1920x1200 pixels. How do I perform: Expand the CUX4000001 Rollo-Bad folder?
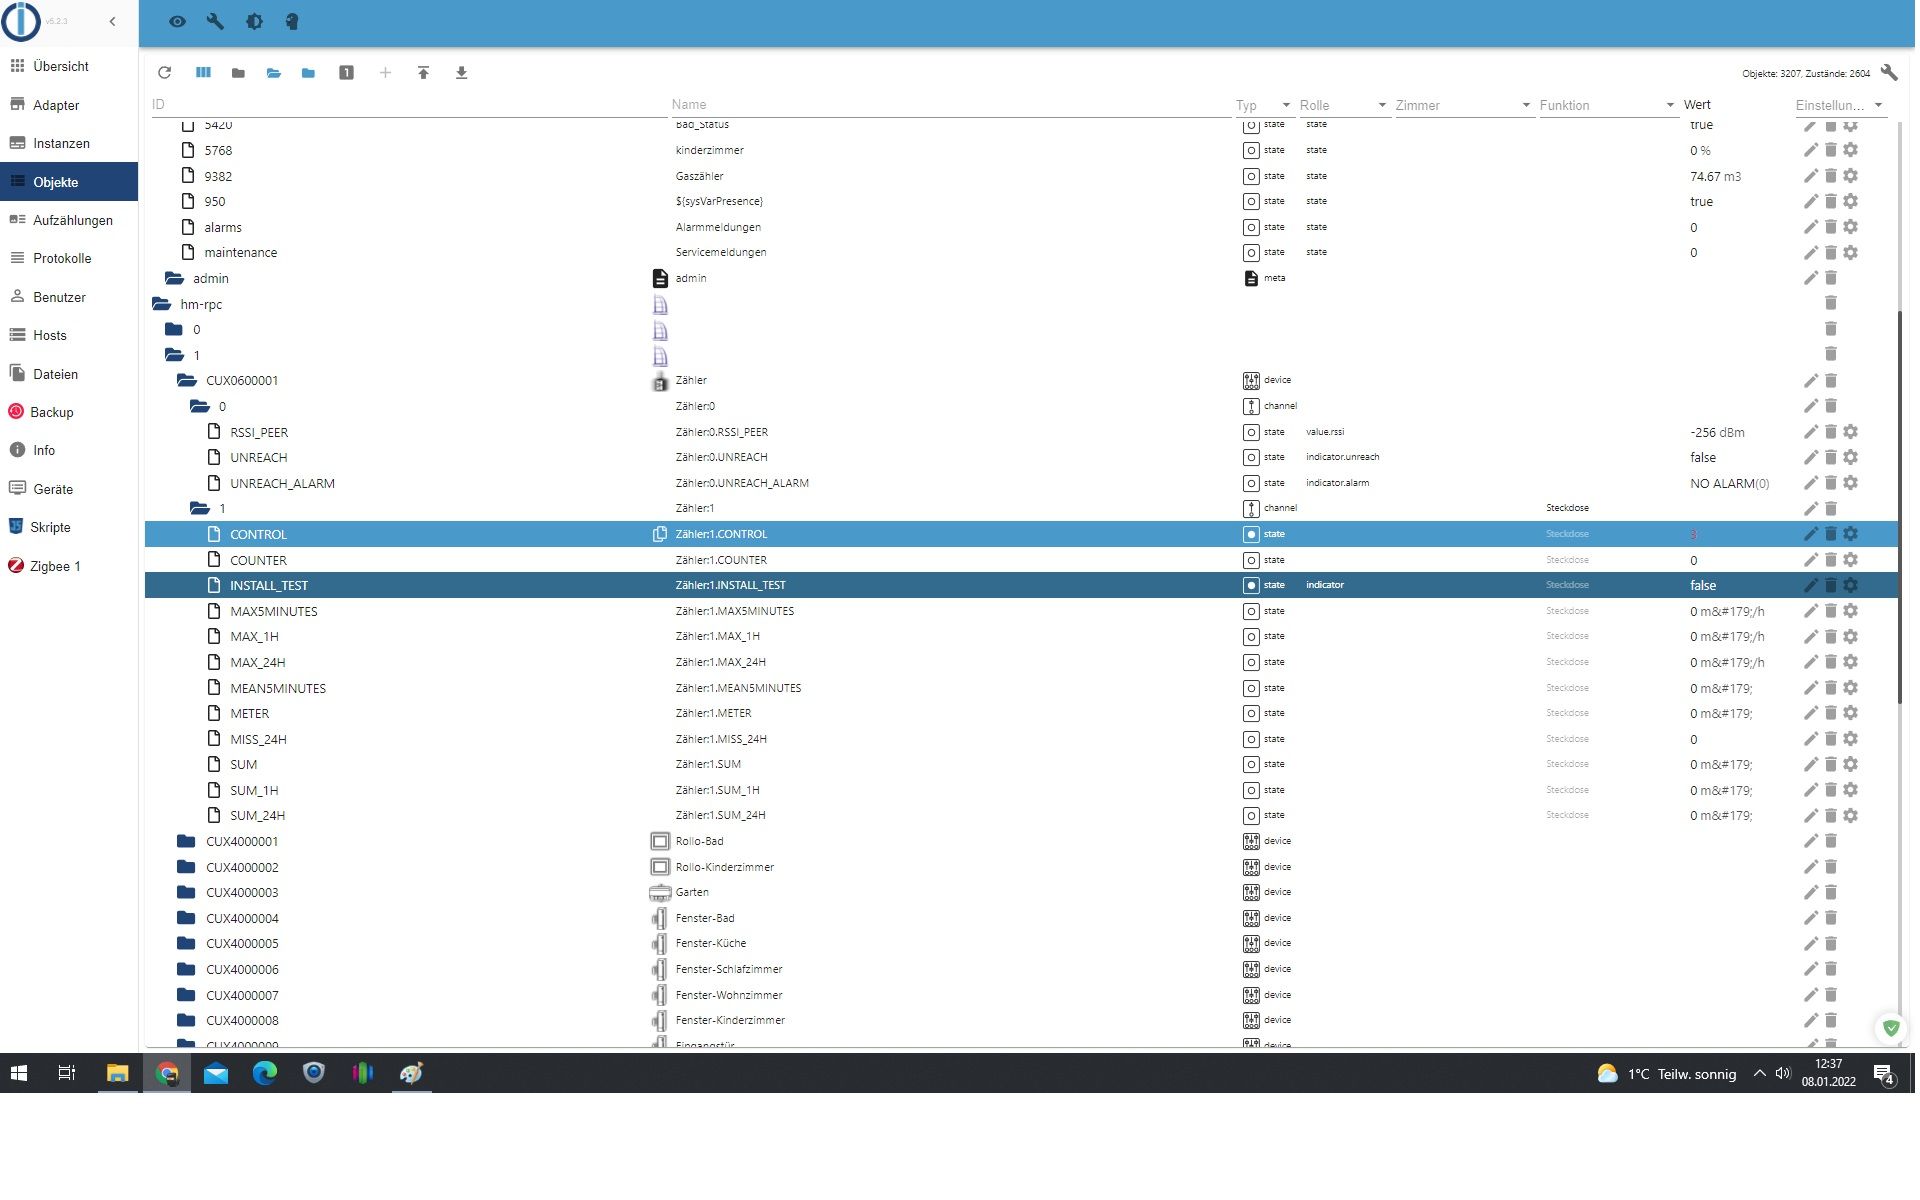(186, 841)
